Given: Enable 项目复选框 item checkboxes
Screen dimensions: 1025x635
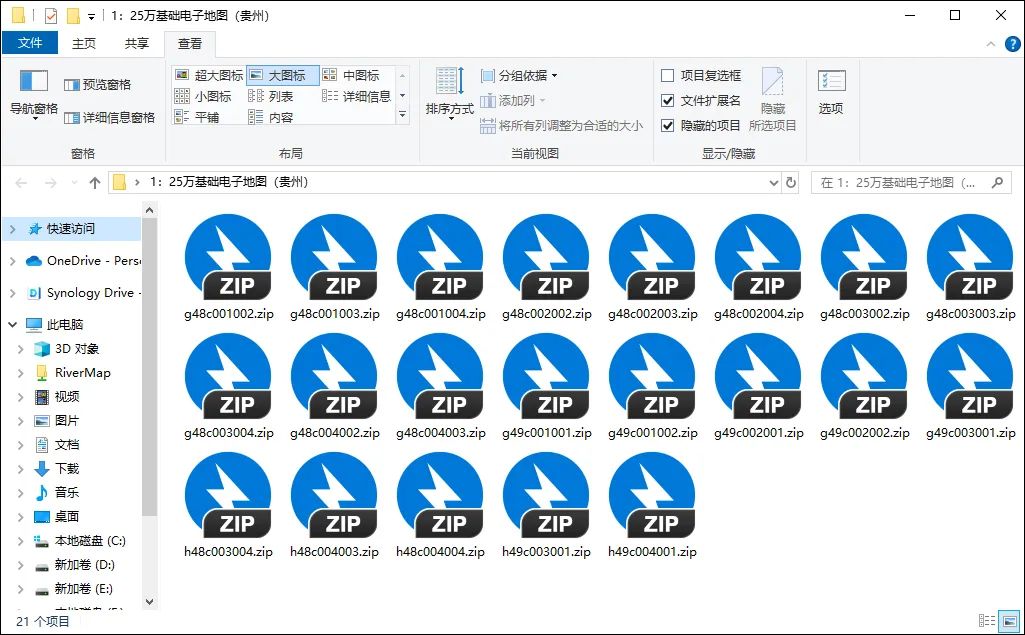Looking at the screenshot, I should (x=667, y=76).
